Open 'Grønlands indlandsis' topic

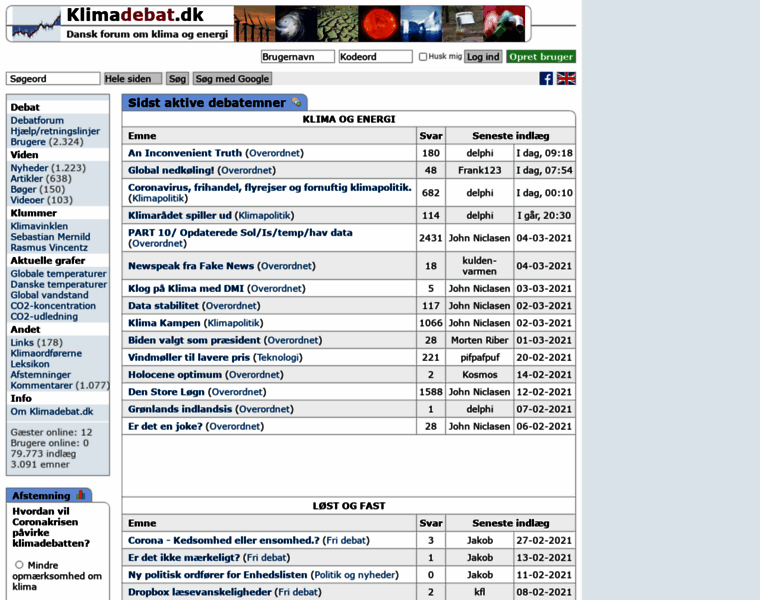pos(180,409)
